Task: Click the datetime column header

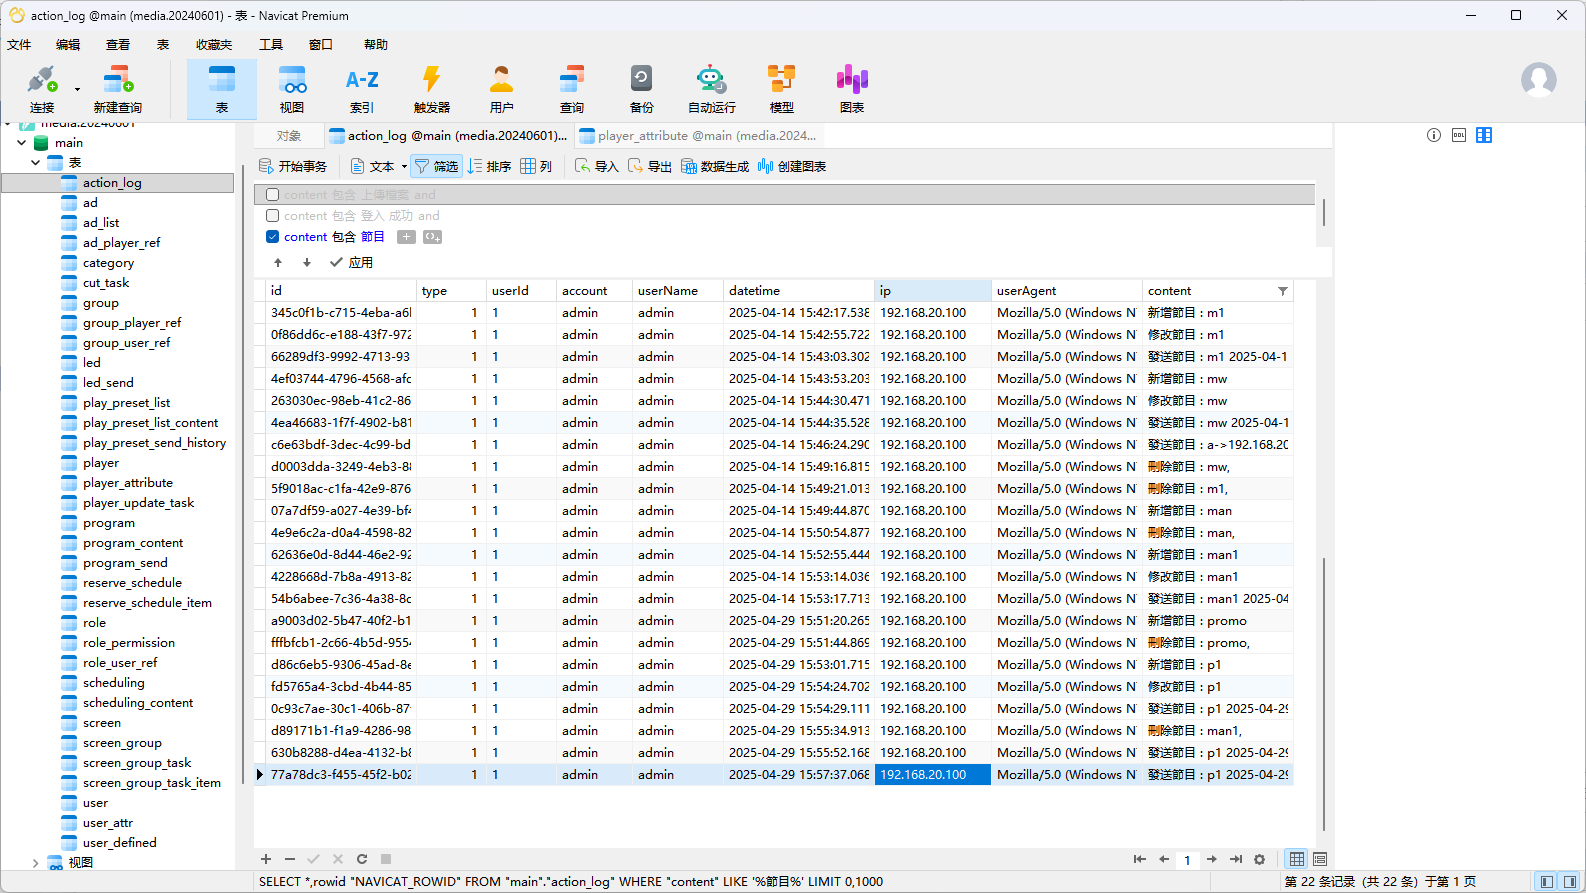Action: [799, 291]
